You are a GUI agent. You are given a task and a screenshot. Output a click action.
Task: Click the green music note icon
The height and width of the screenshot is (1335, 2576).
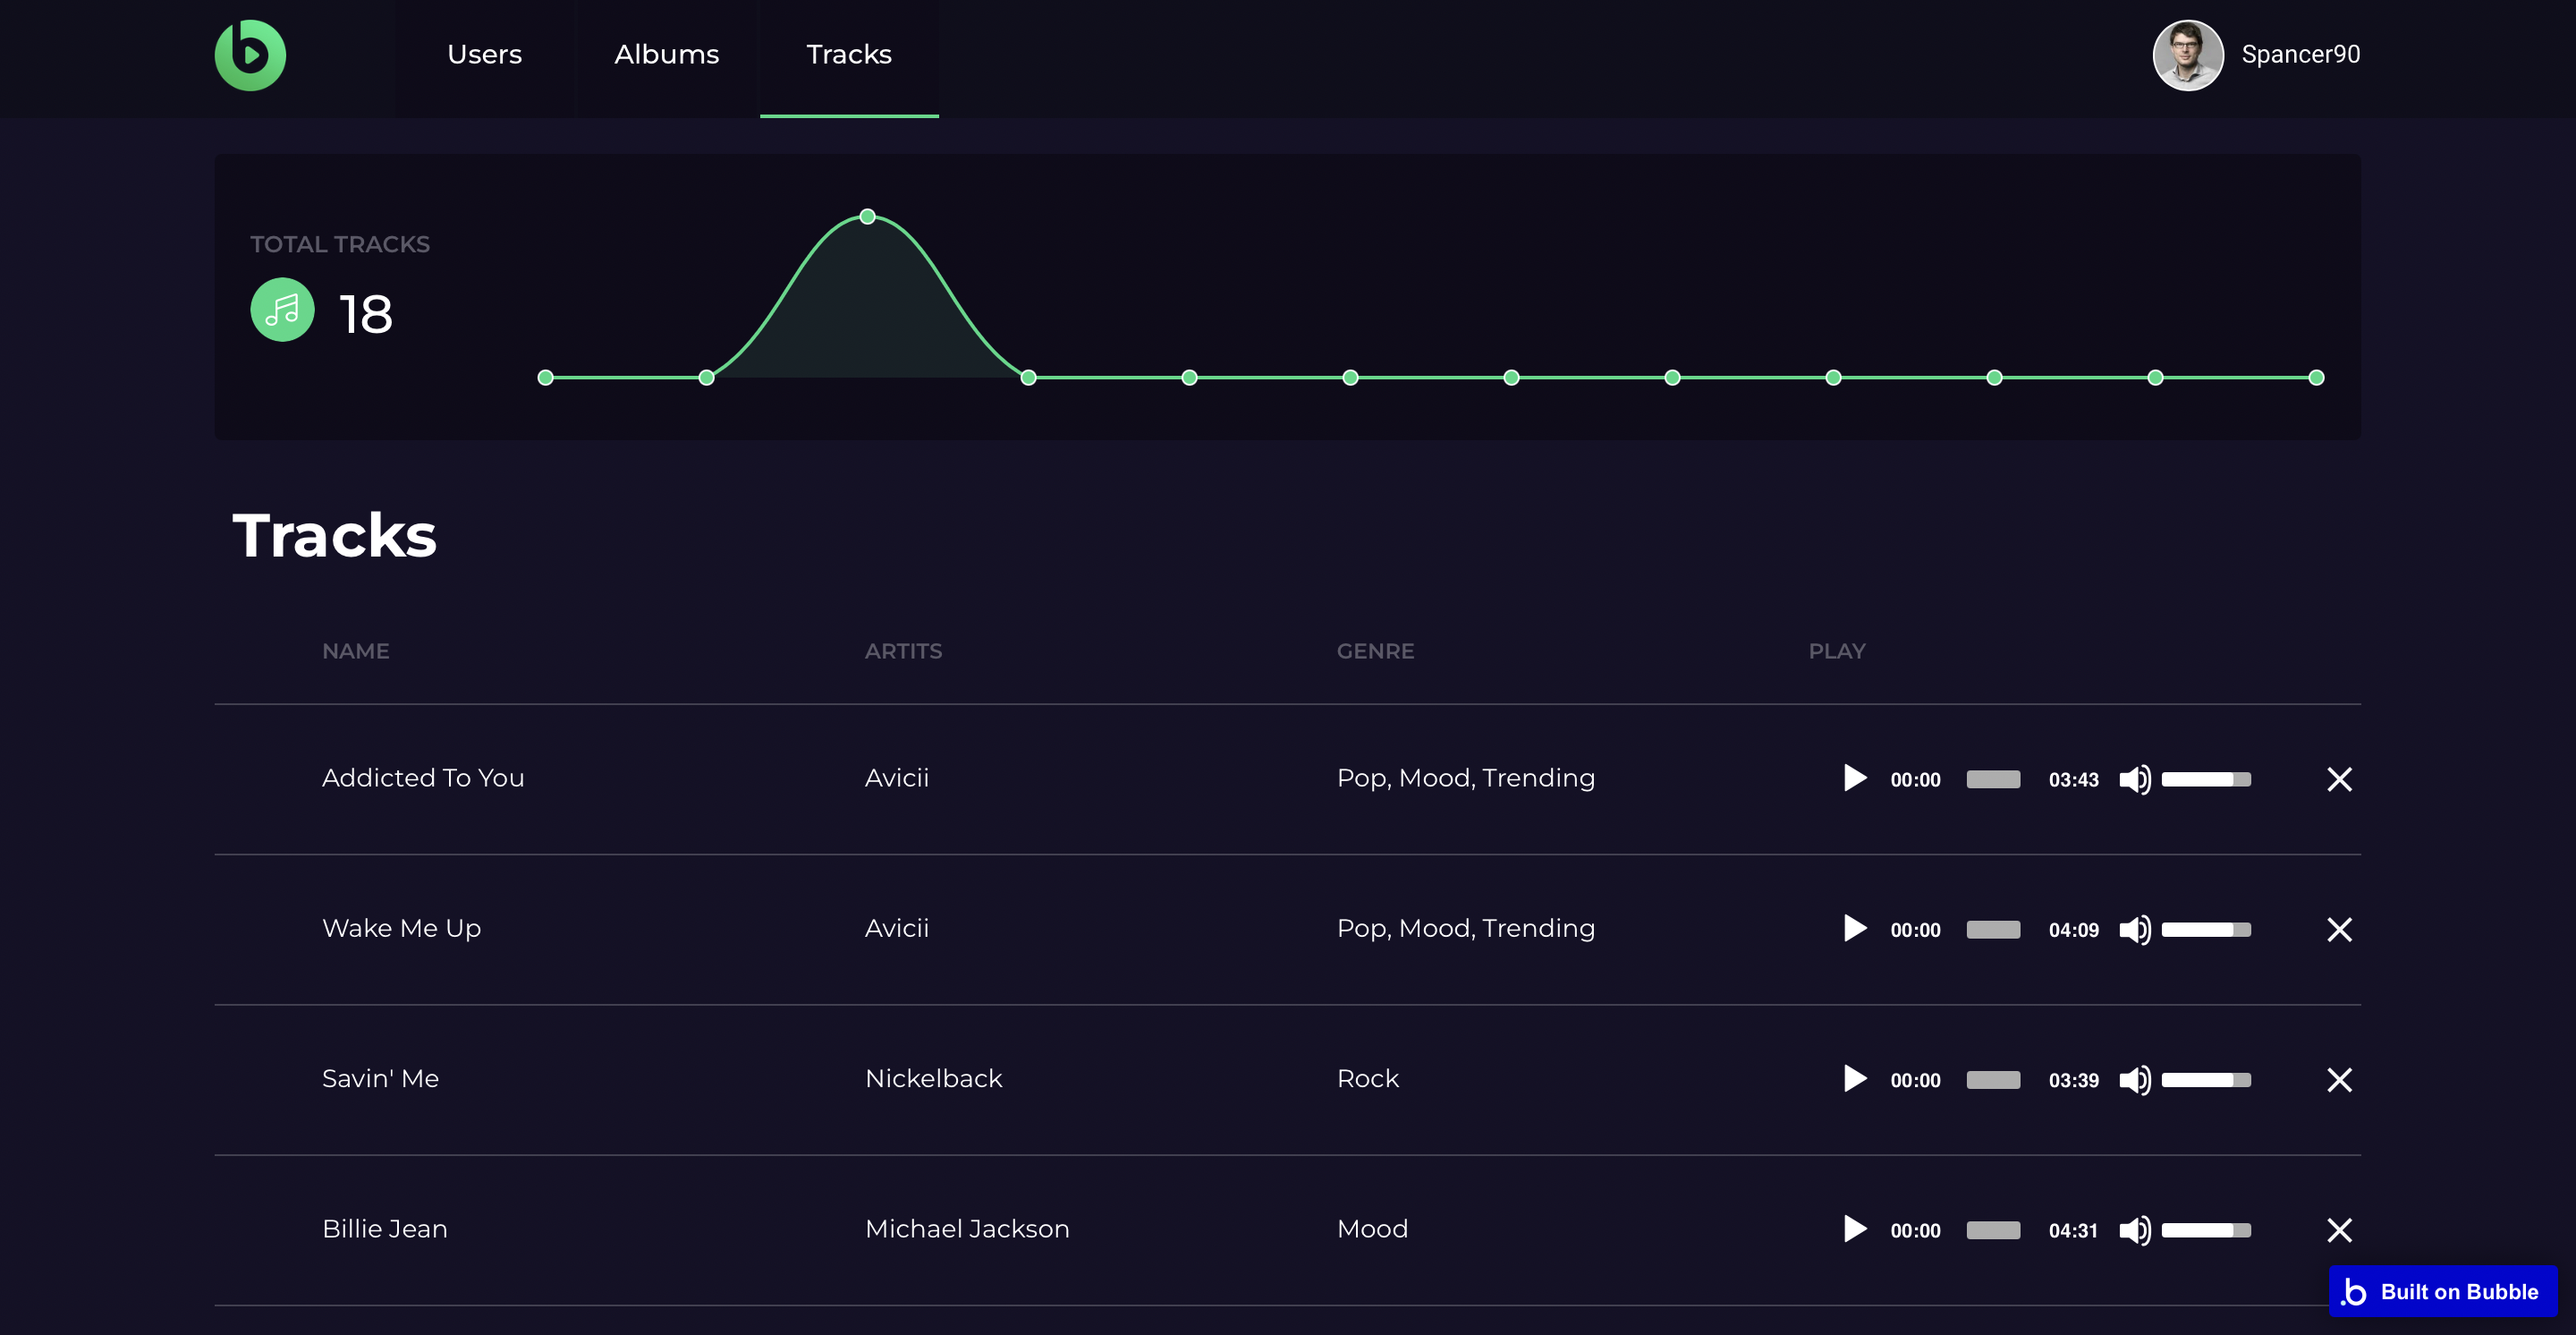pyautogui.click(x=282, y=309)
